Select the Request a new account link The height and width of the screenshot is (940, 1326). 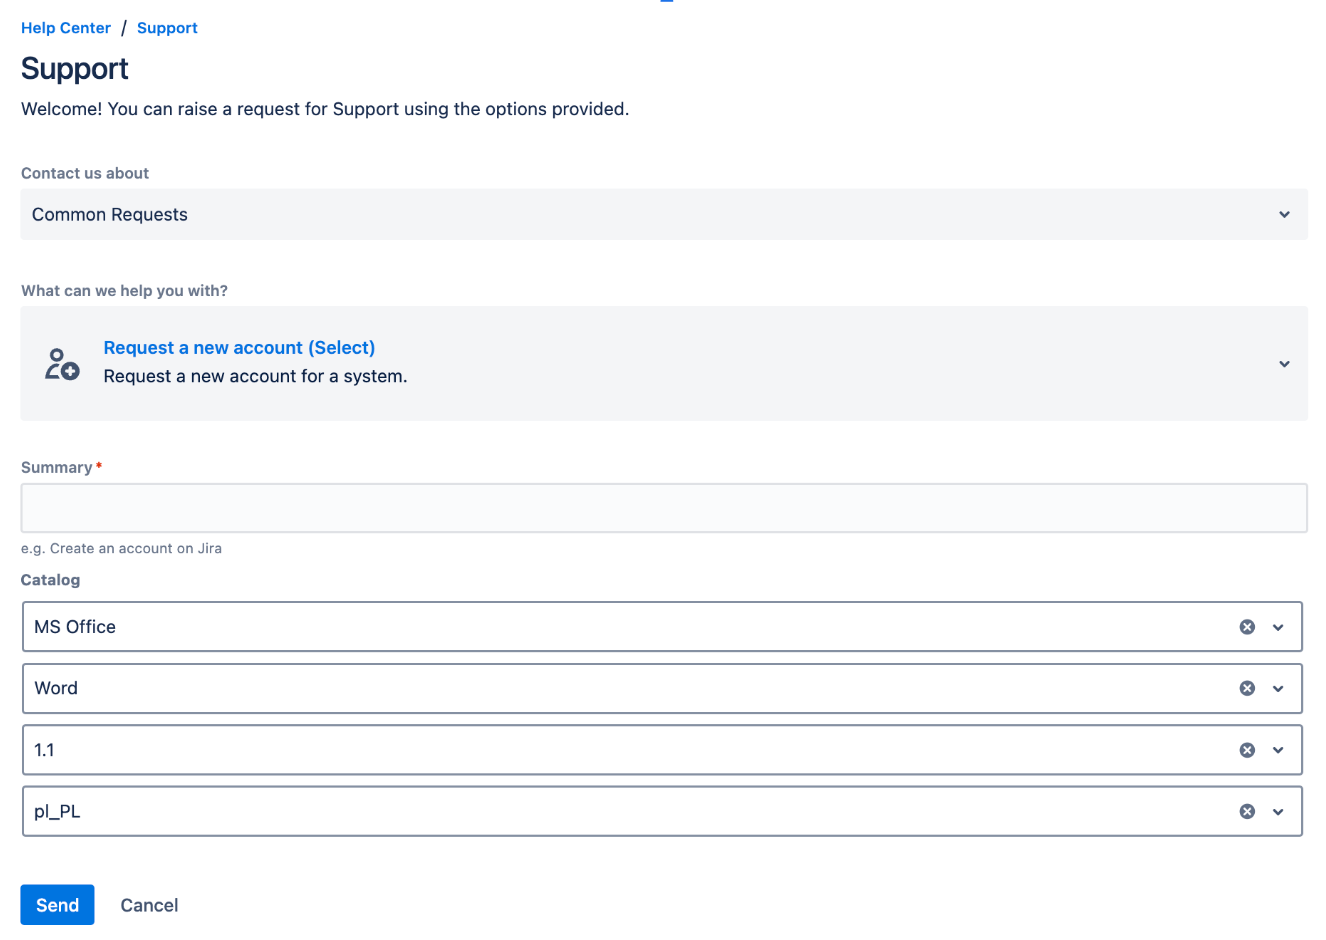(x=239, y=347)
